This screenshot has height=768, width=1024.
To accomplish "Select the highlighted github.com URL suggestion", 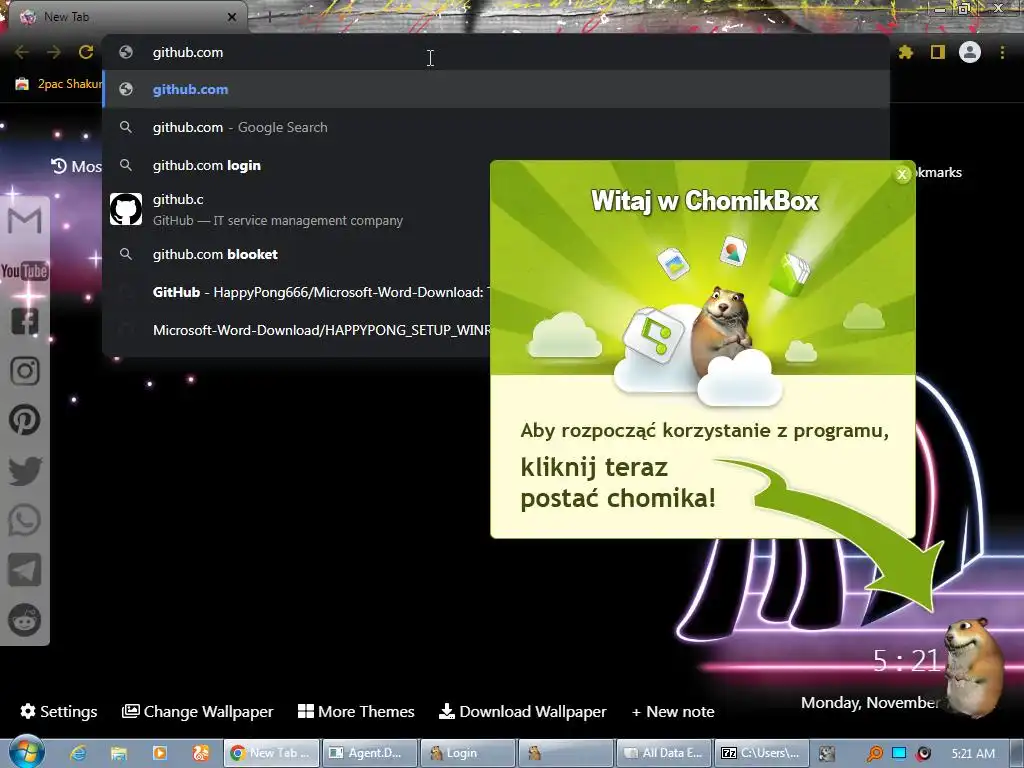I will pyautogui.click(x=496, y=89).
